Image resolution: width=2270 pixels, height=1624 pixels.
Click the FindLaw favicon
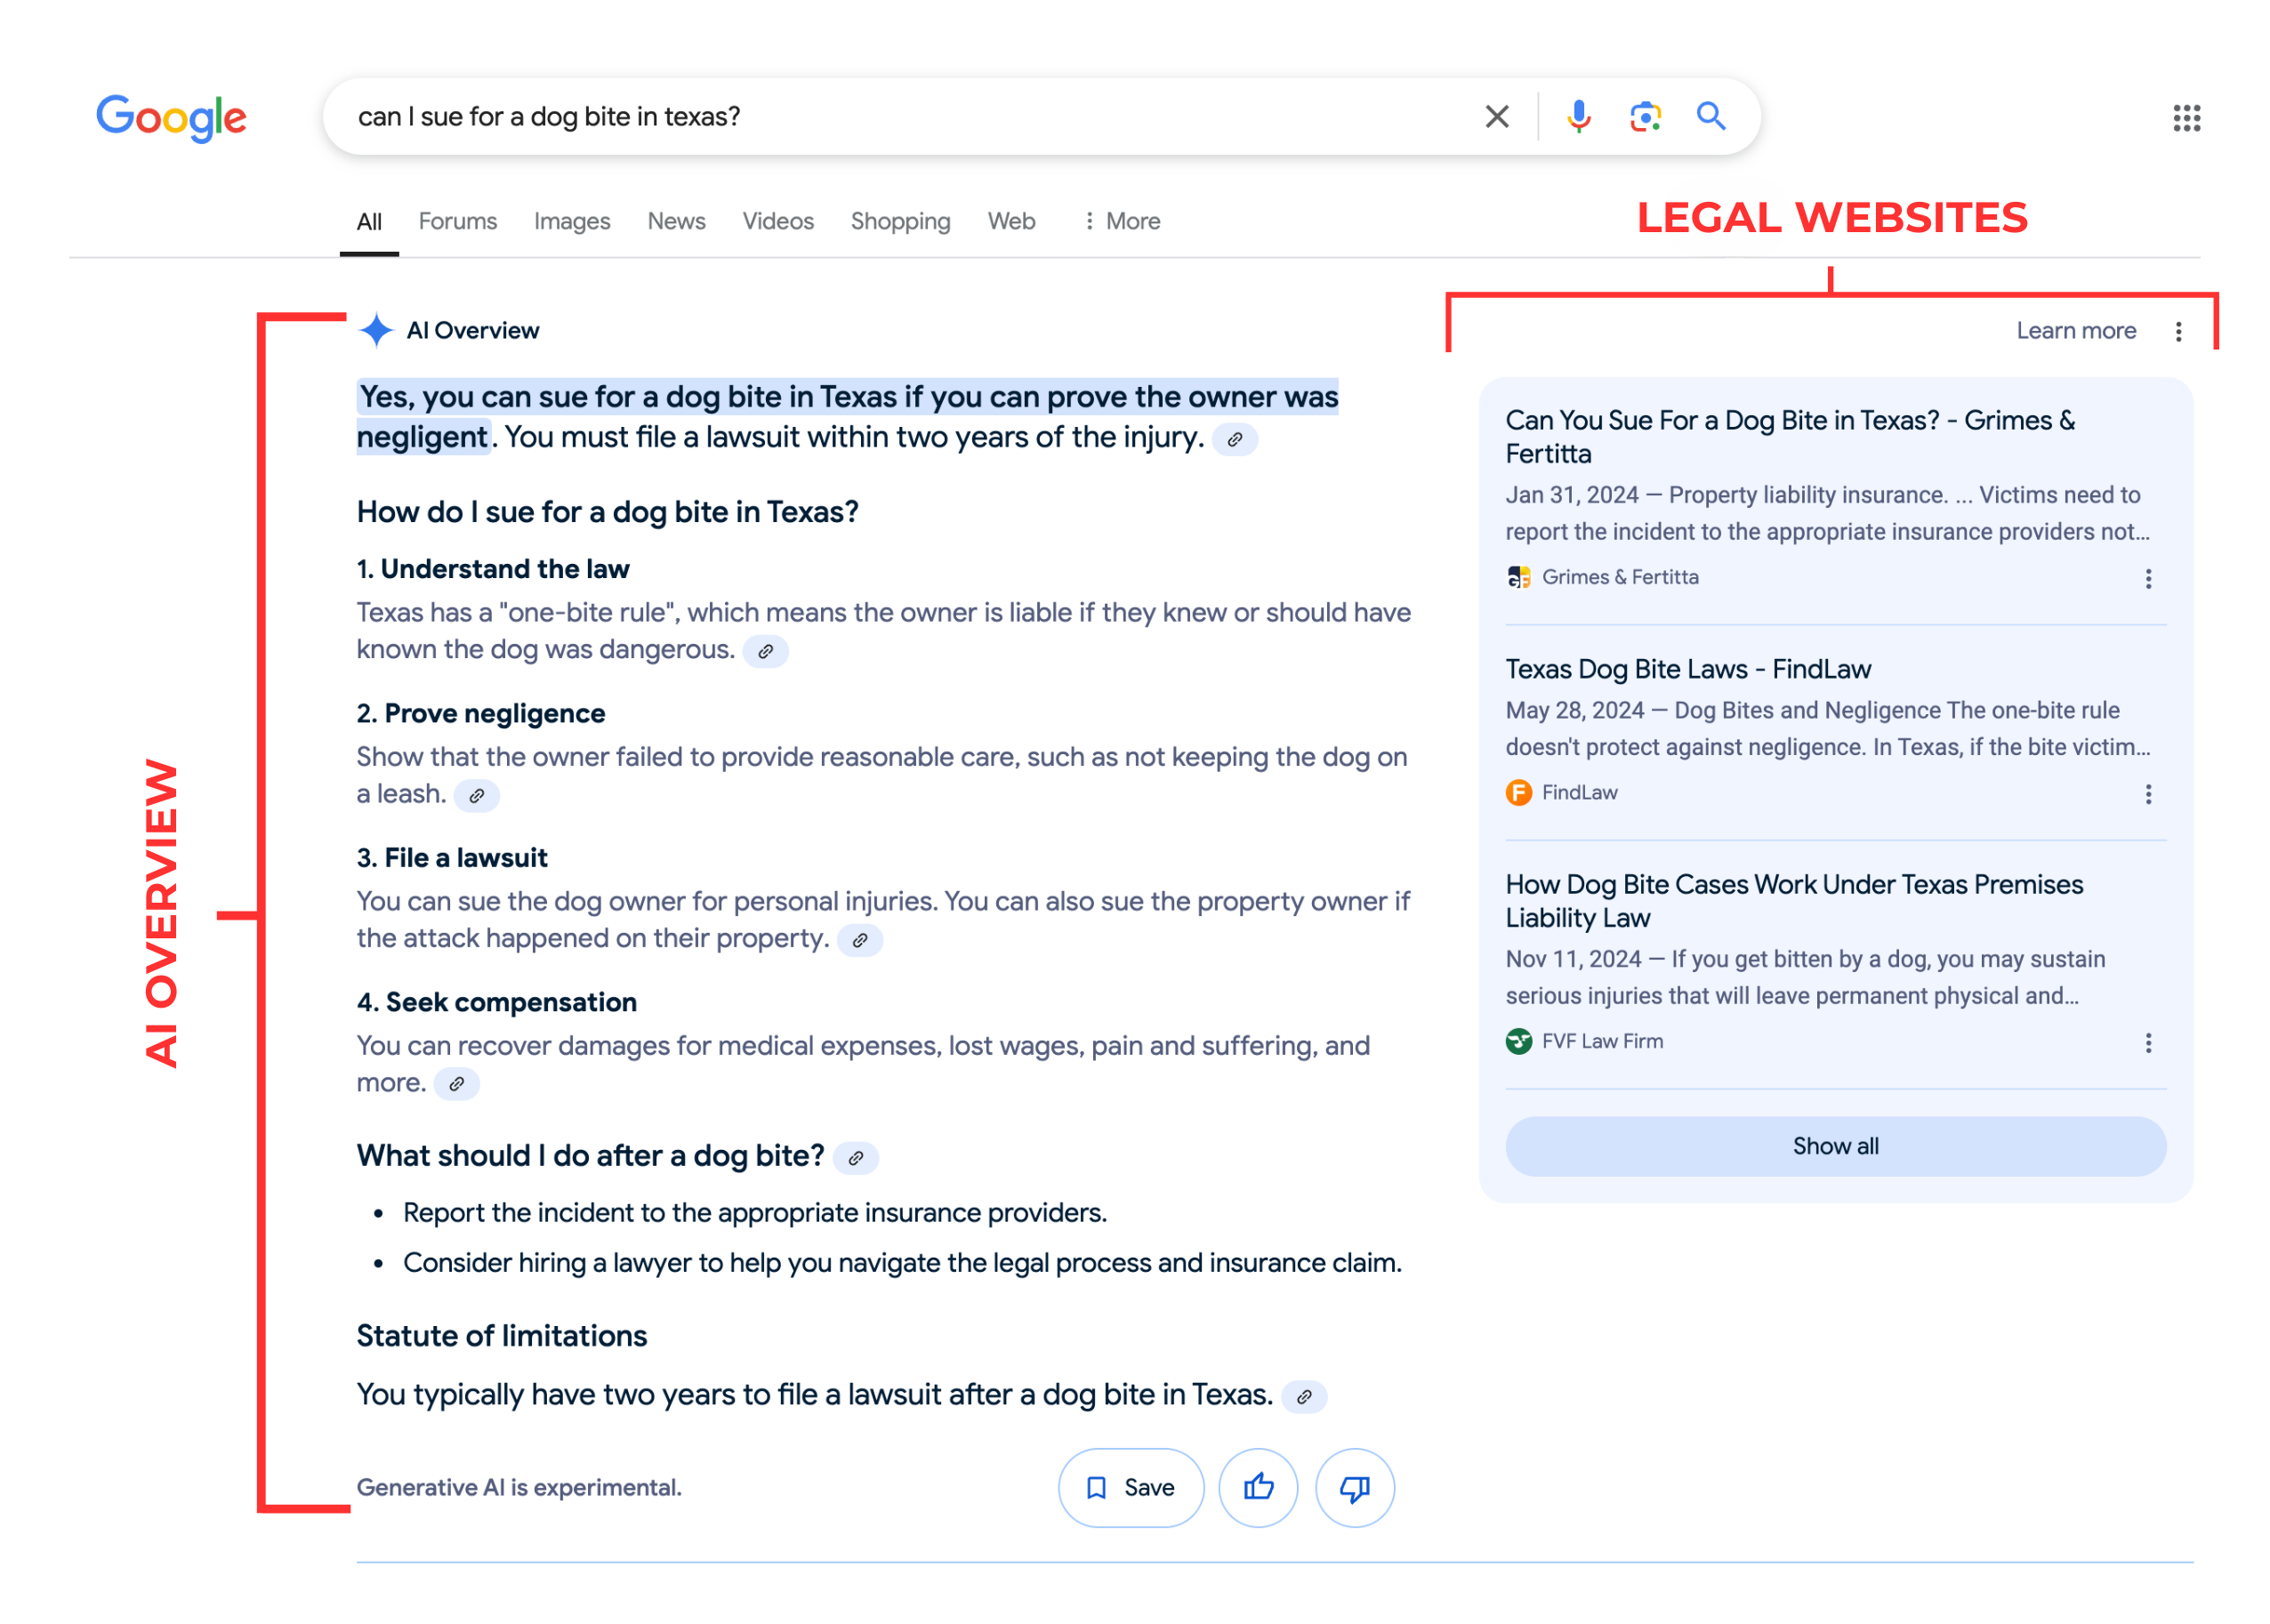[1519, 793]
